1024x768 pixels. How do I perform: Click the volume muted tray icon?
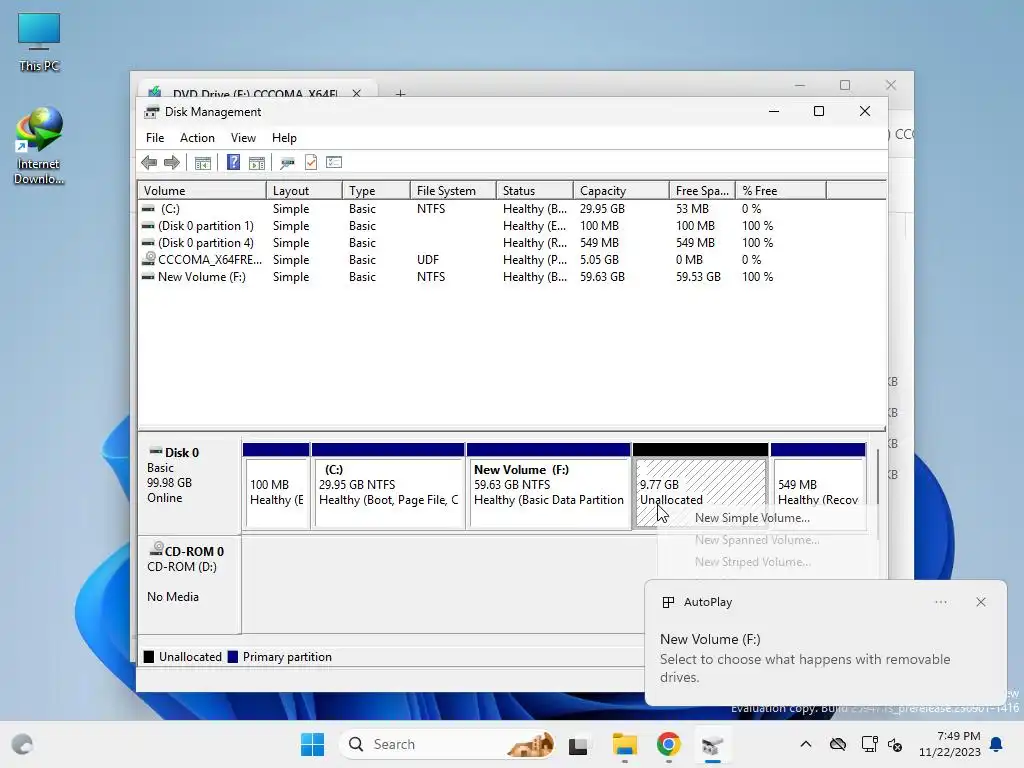click(x=895, y=744)
